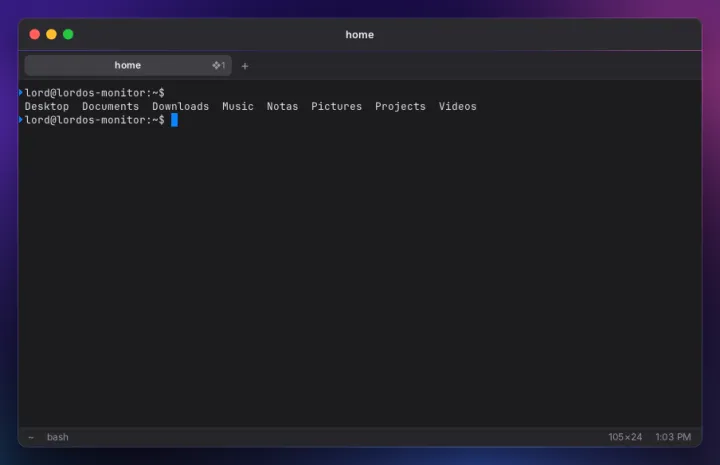This screenshot has height=465, width=720.
Task: Click the home window title
Action: point(360,35)
